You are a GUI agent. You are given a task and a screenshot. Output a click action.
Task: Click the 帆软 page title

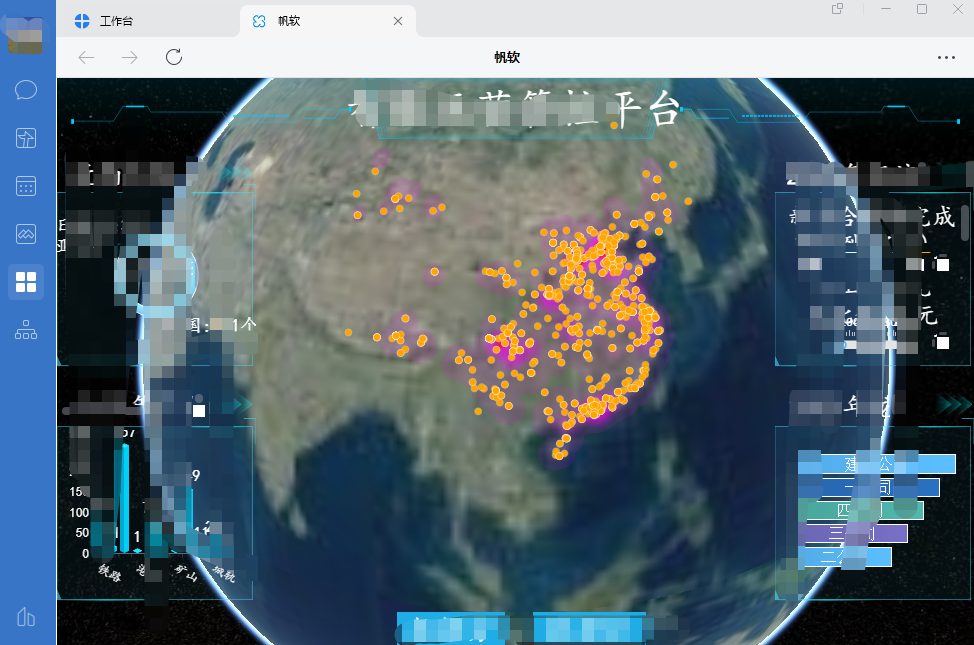tap(507, 57)
